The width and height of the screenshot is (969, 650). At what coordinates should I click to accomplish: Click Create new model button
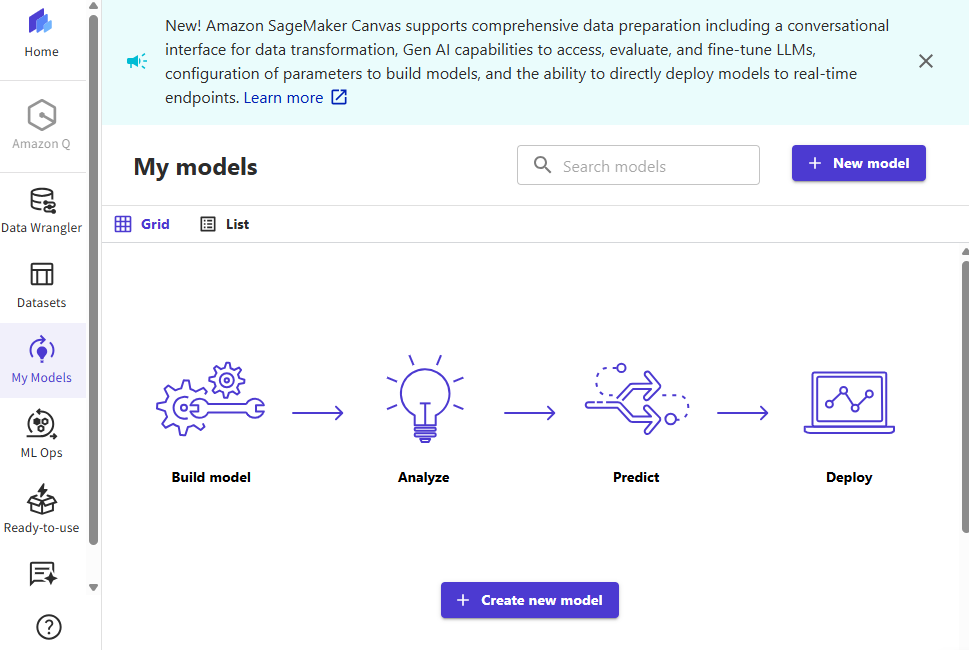(x=529, y=600)
